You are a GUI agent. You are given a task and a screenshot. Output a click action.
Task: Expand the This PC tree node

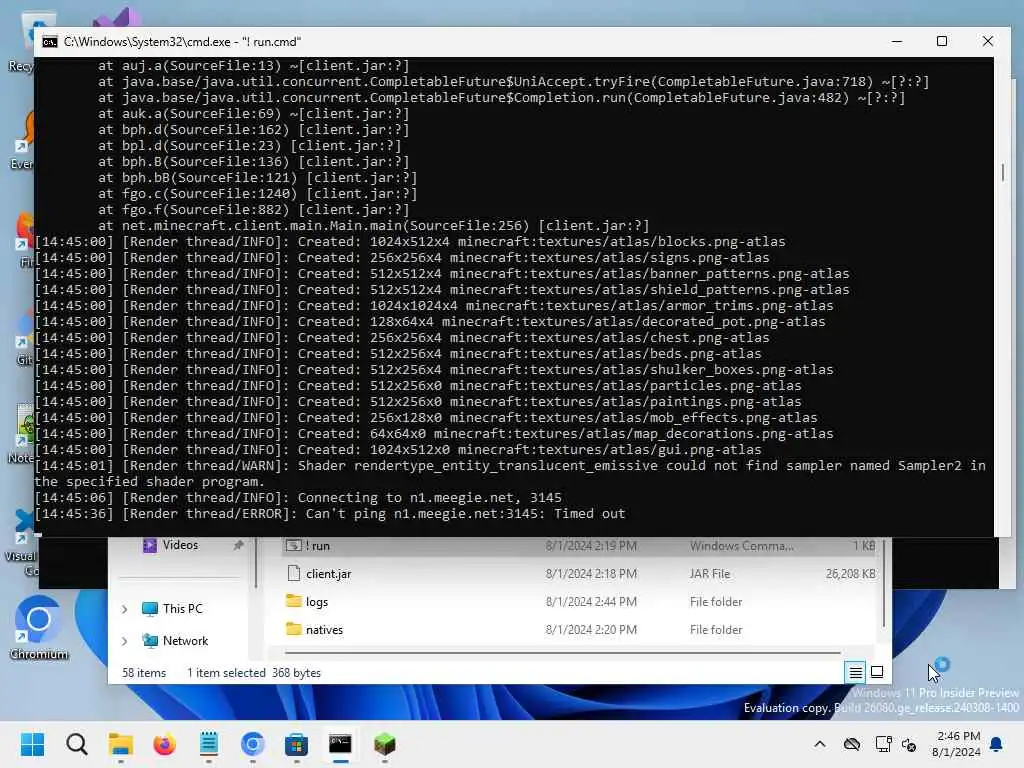click(x=125, y=609)
